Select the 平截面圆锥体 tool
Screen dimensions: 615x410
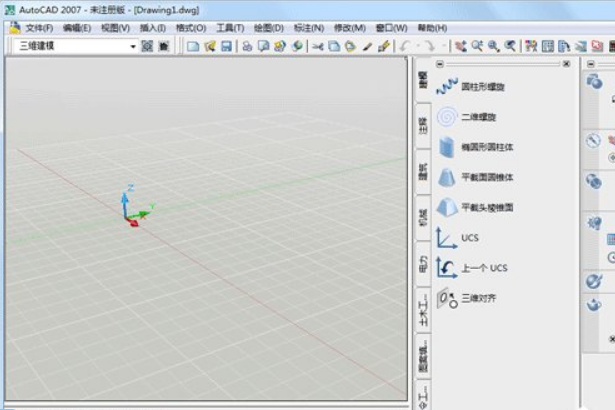point(475,177)
